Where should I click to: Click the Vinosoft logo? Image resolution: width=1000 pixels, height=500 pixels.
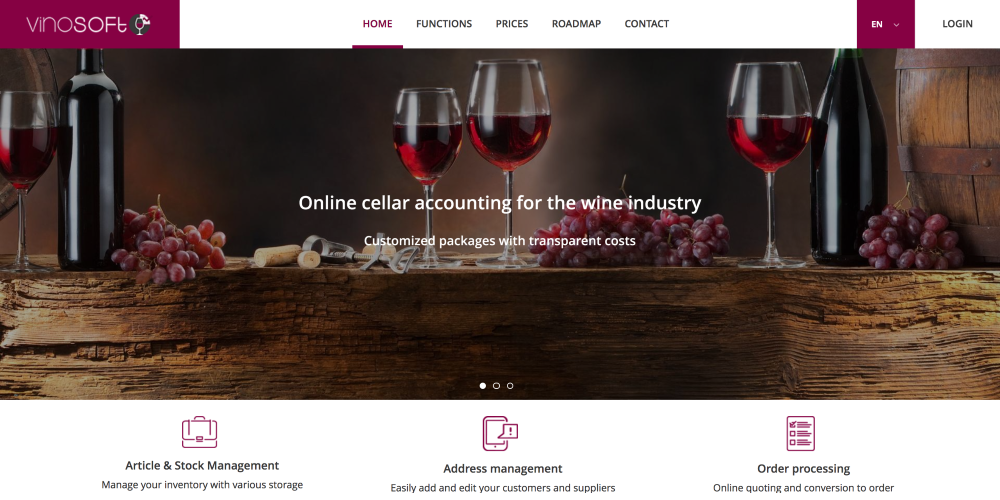point(88,24)
